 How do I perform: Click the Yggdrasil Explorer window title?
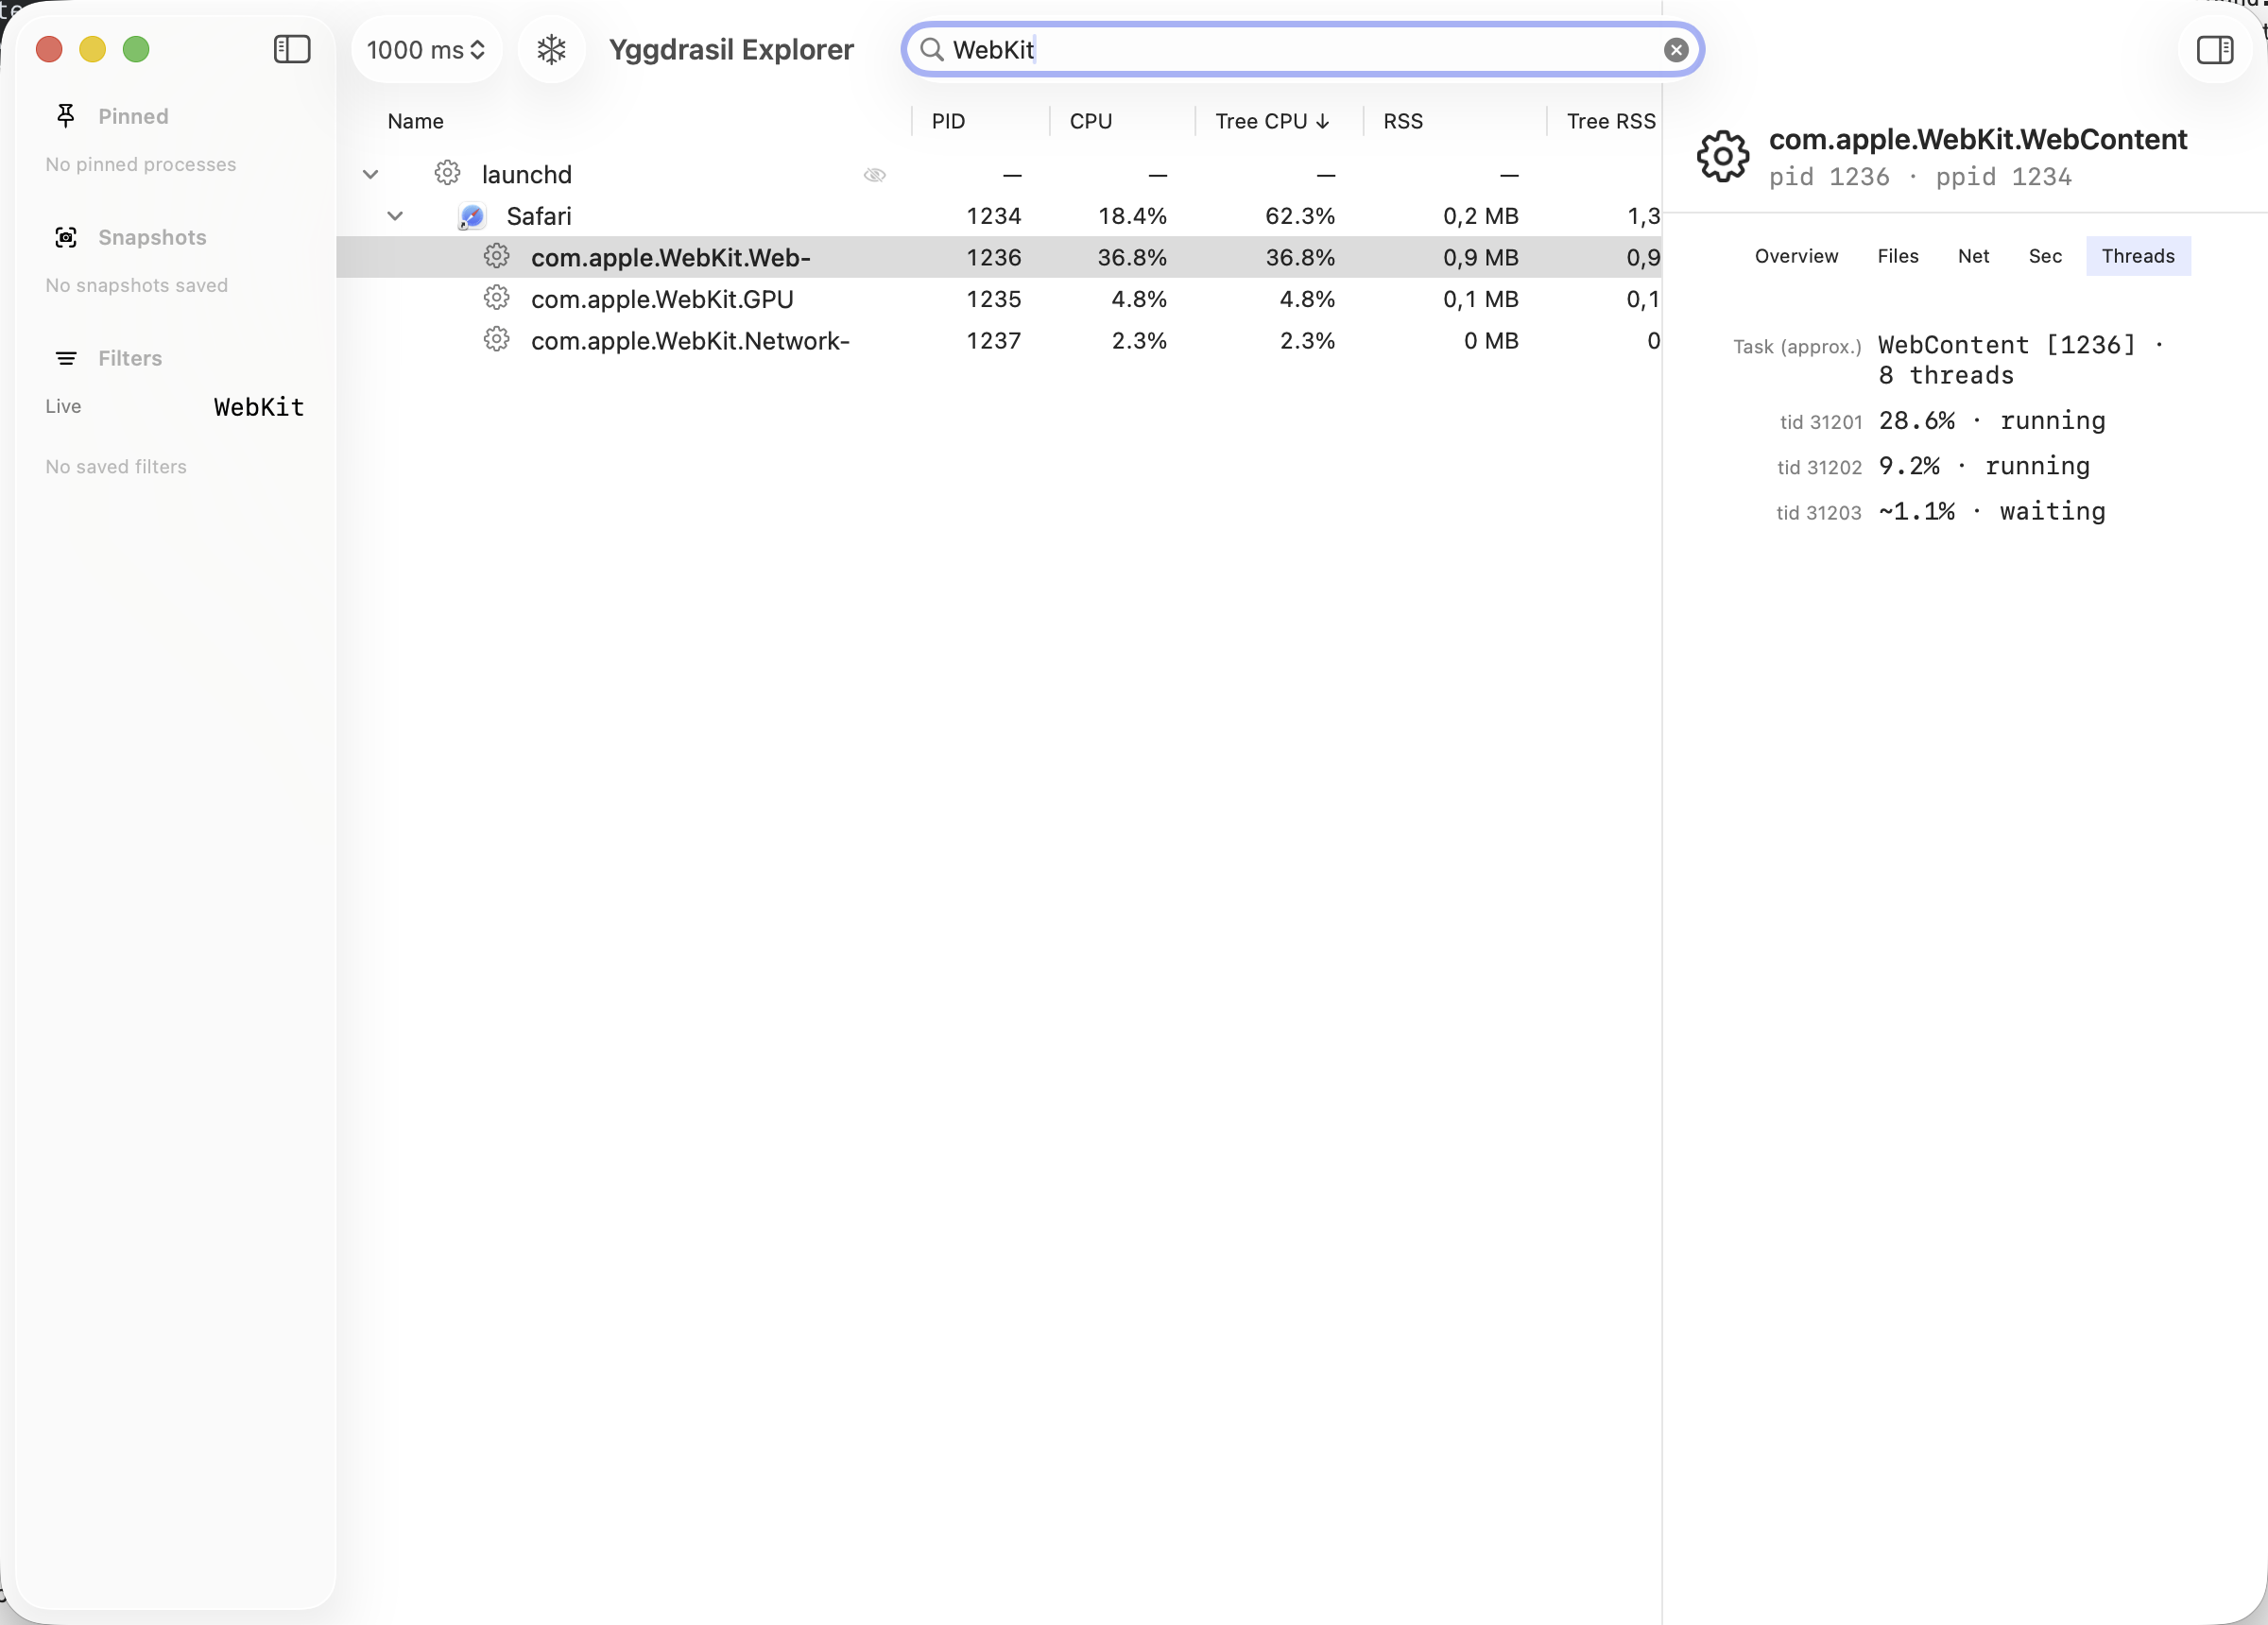click(x=731, y=49)
